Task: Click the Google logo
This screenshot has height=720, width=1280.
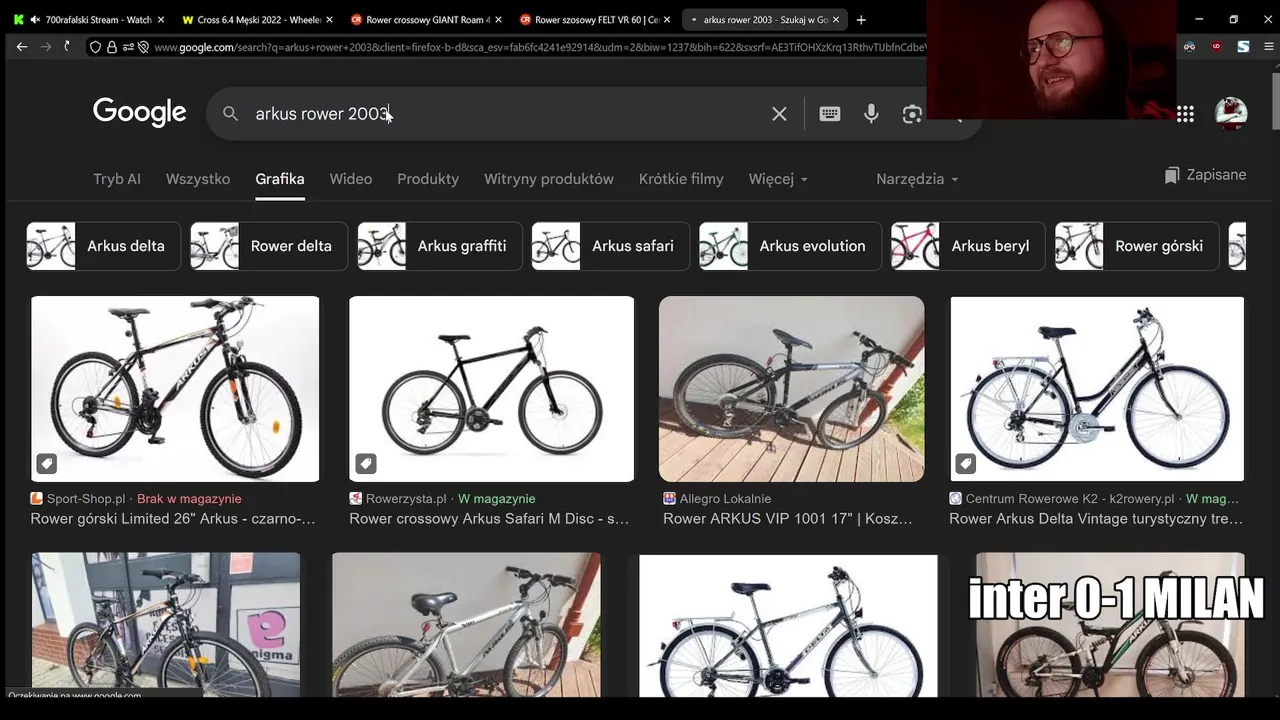Action: (140, 113)
